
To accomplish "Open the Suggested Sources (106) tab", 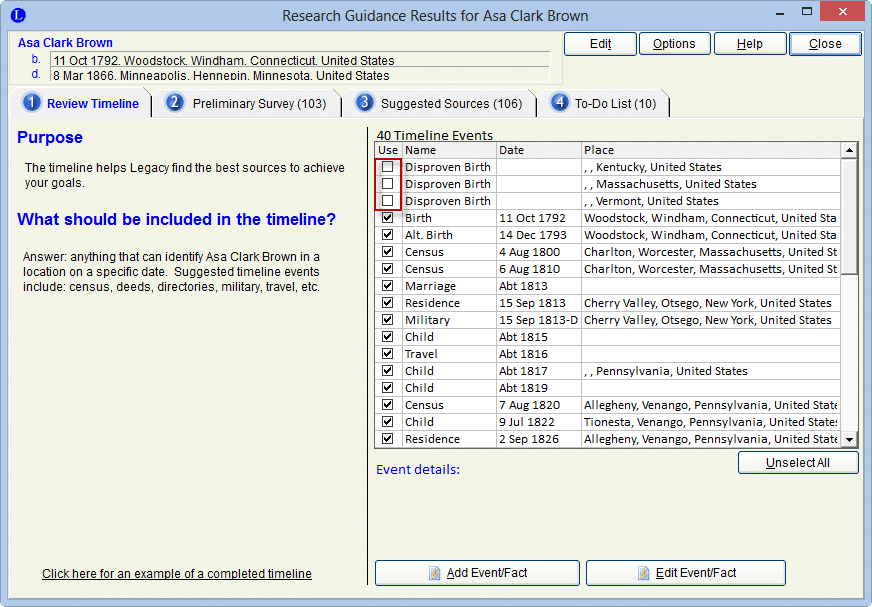I will click(439, 103).
